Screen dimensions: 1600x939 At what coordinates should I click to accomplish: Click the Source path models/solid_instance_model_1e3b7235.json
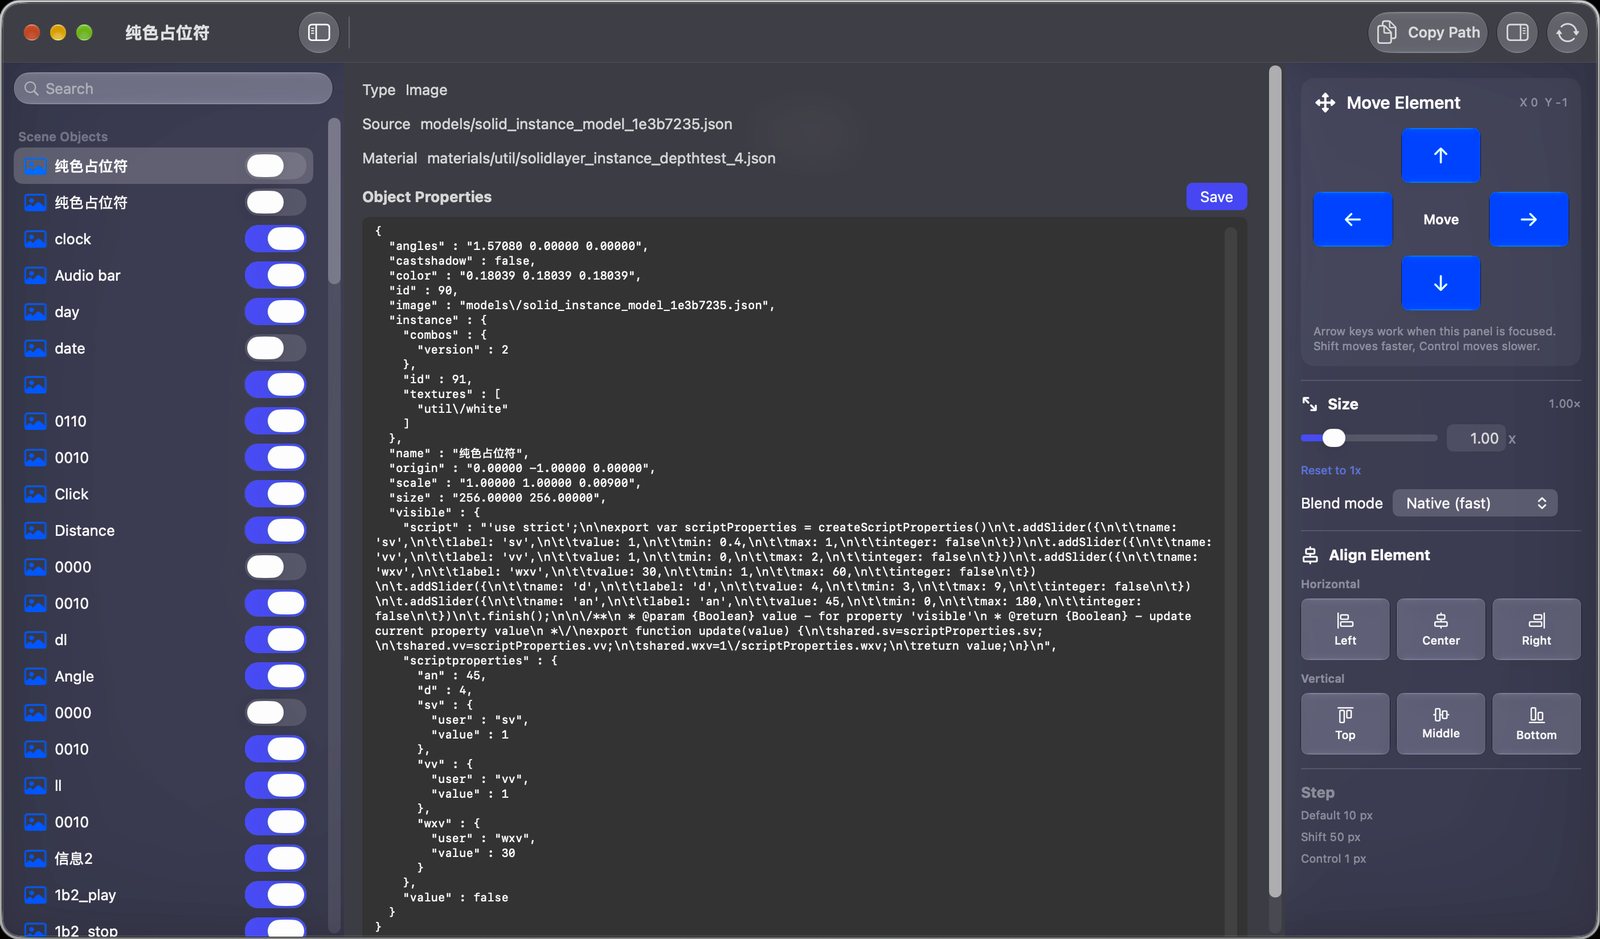tap(576, 124)
